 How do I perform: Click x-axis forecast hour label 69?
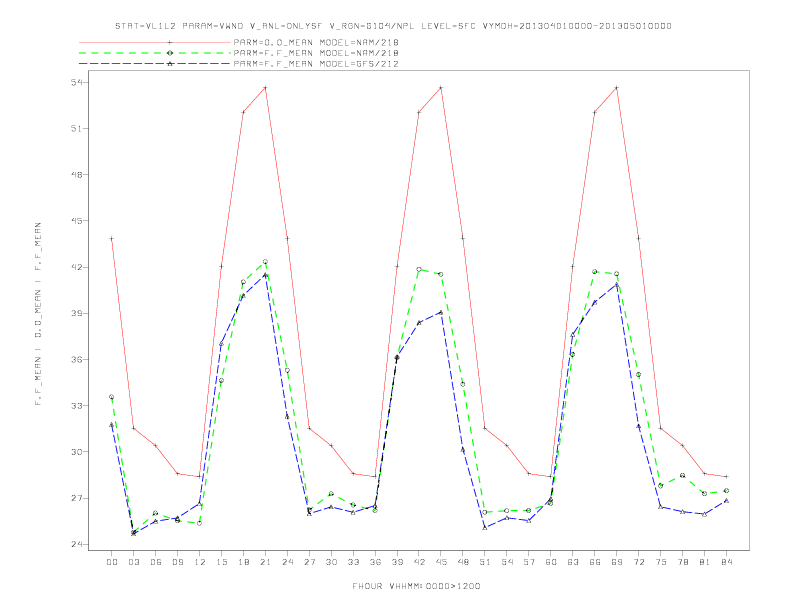pos(617,562)
